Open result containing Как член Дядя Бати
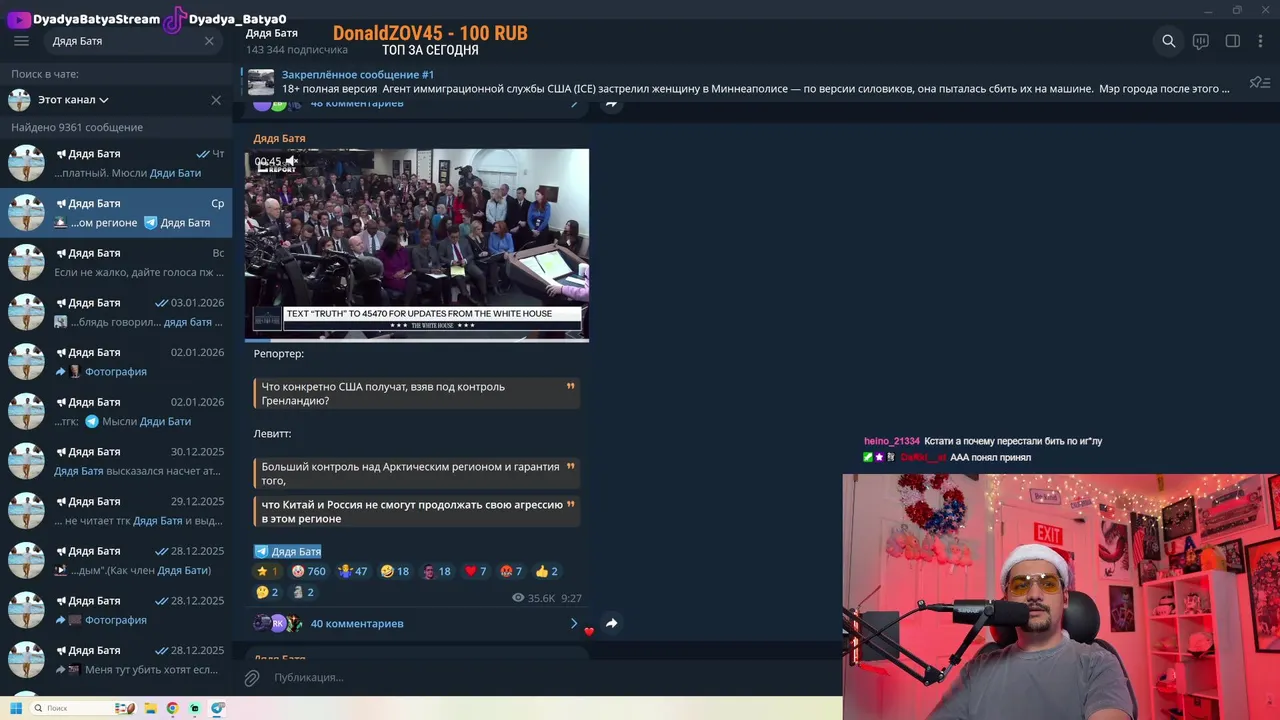 coord(116,560)
